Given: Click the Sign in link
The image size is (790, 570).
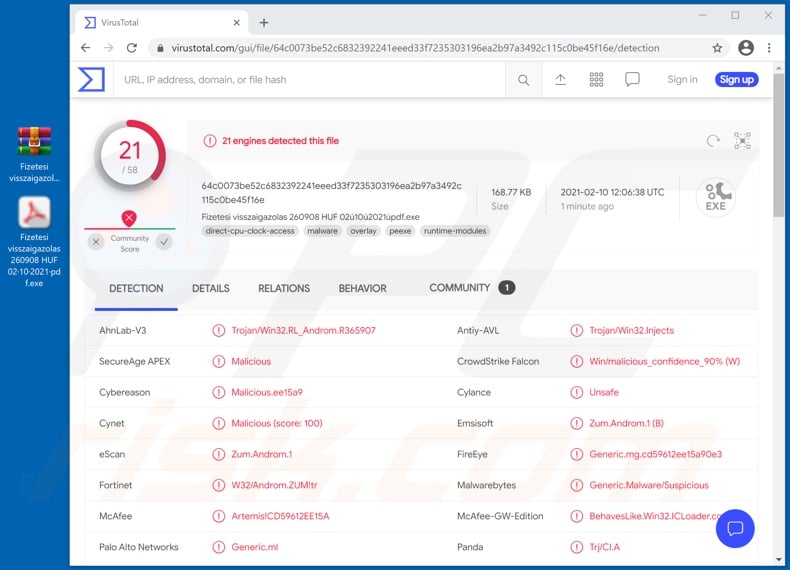Looking at the screenshot, I should click(x=682, y=80).
